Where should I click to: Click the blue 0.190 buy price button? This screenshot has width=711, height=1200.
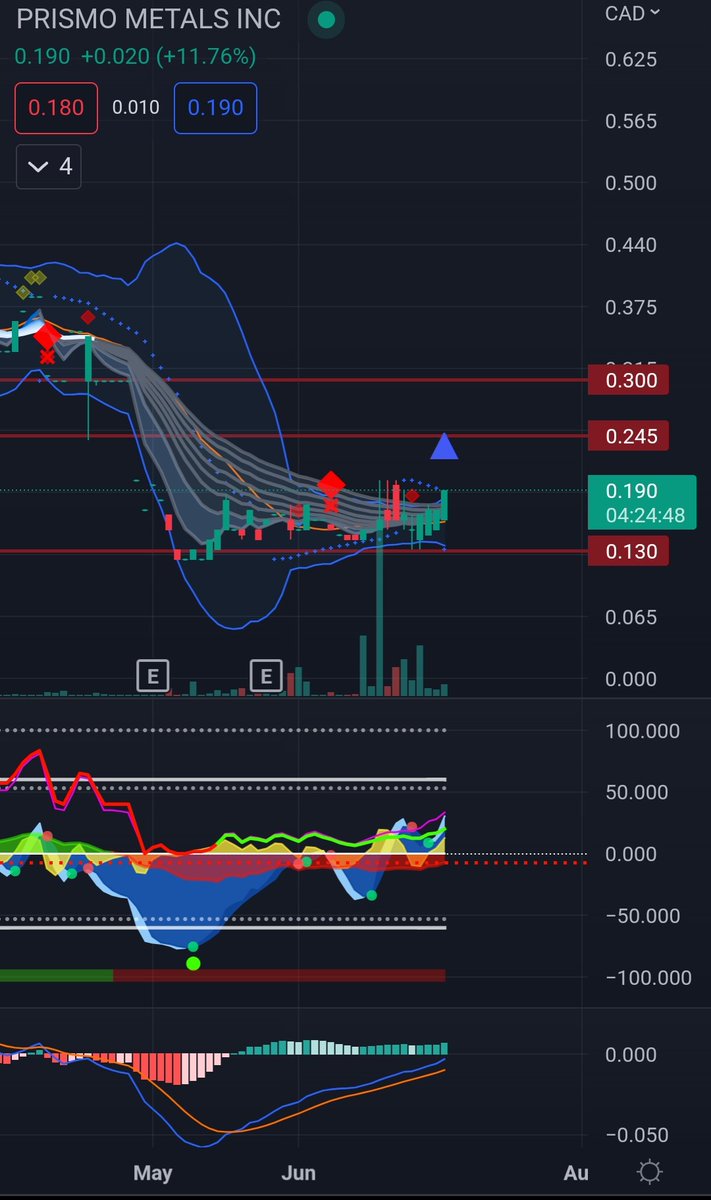216,108
